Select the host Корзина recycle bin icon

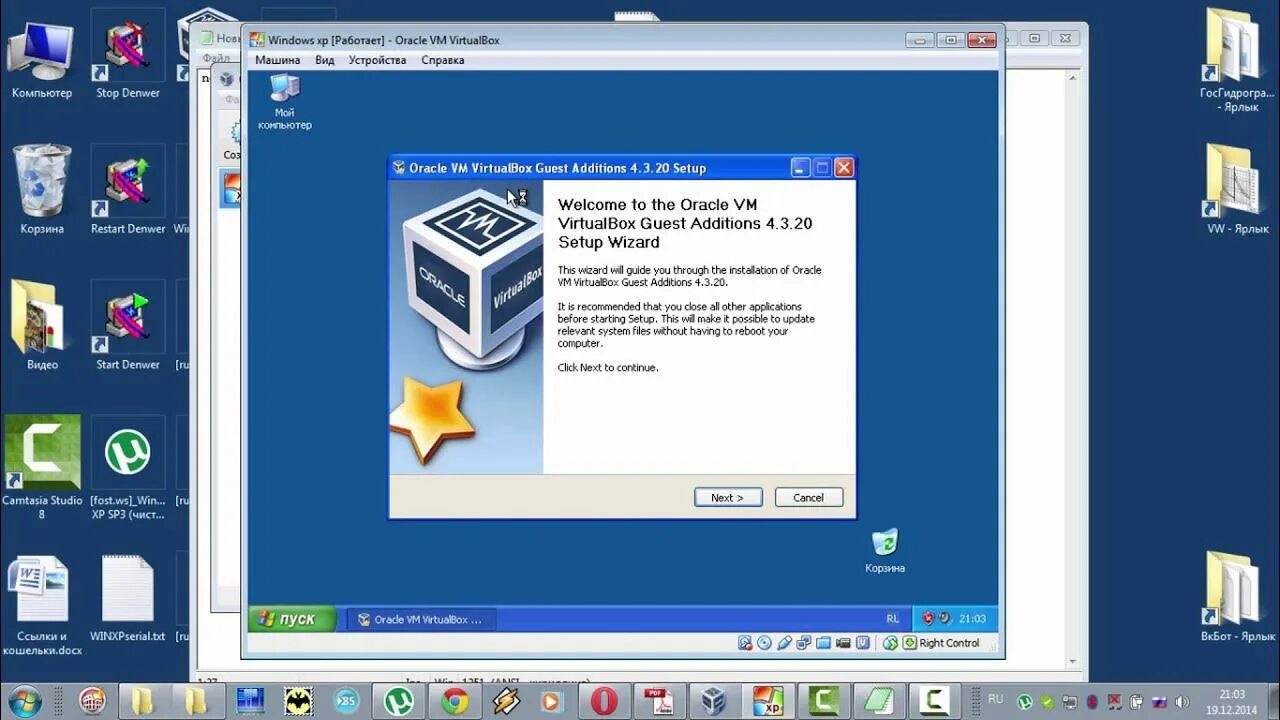click(x=42, y=190)
